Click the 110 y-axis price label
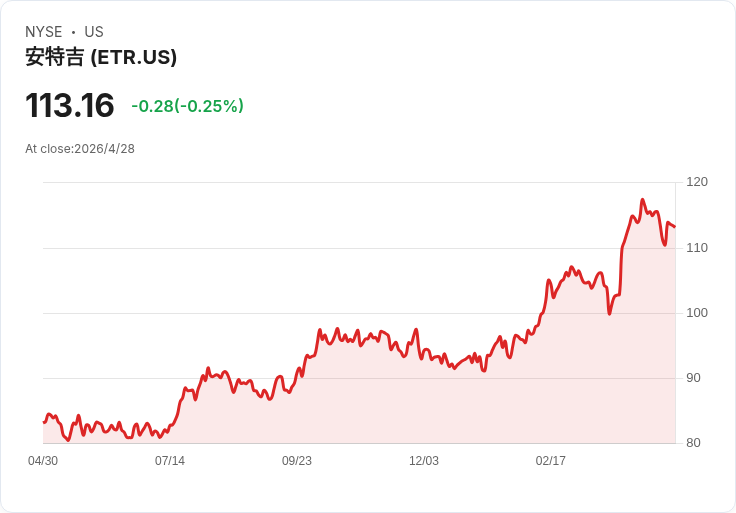 697,247
